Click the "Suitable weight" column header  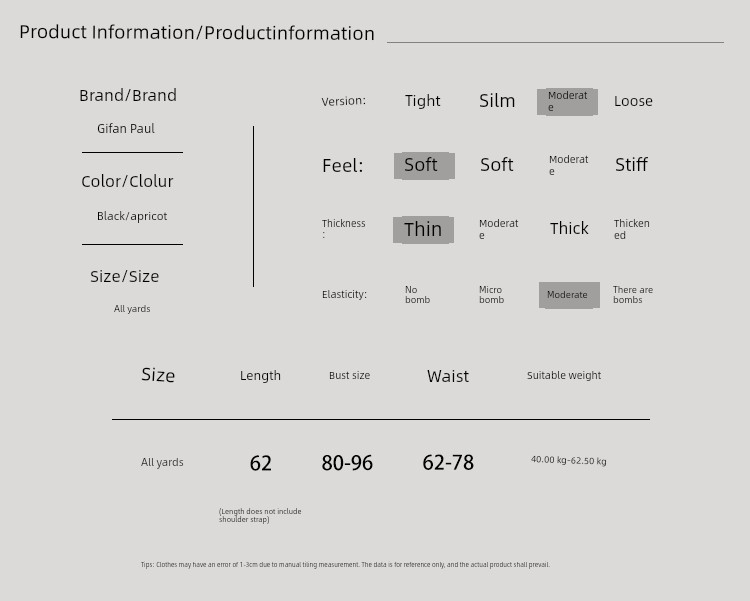coord(564,376)
